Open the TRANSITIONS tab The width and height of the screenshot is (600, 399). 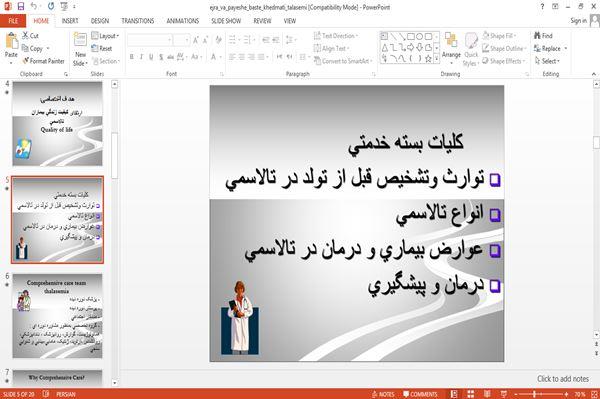click(x=138, y=21)
